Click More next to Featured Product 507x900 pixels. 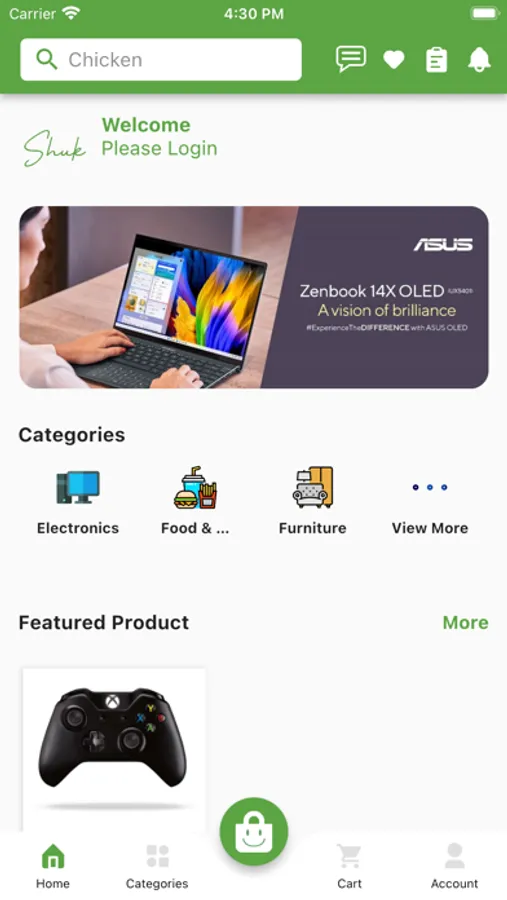(x=465, y=622)
